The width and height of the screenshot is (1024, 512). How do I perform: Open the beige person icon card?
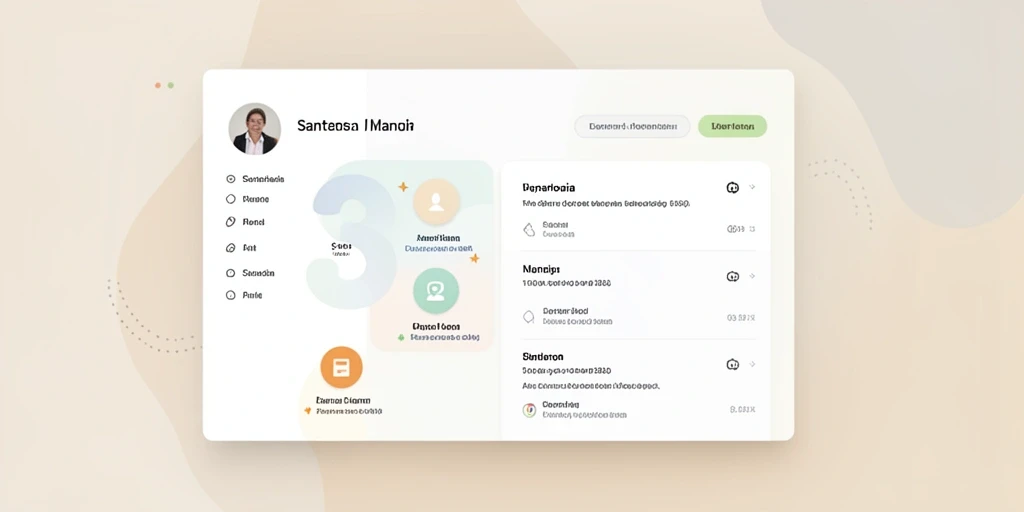436,202
